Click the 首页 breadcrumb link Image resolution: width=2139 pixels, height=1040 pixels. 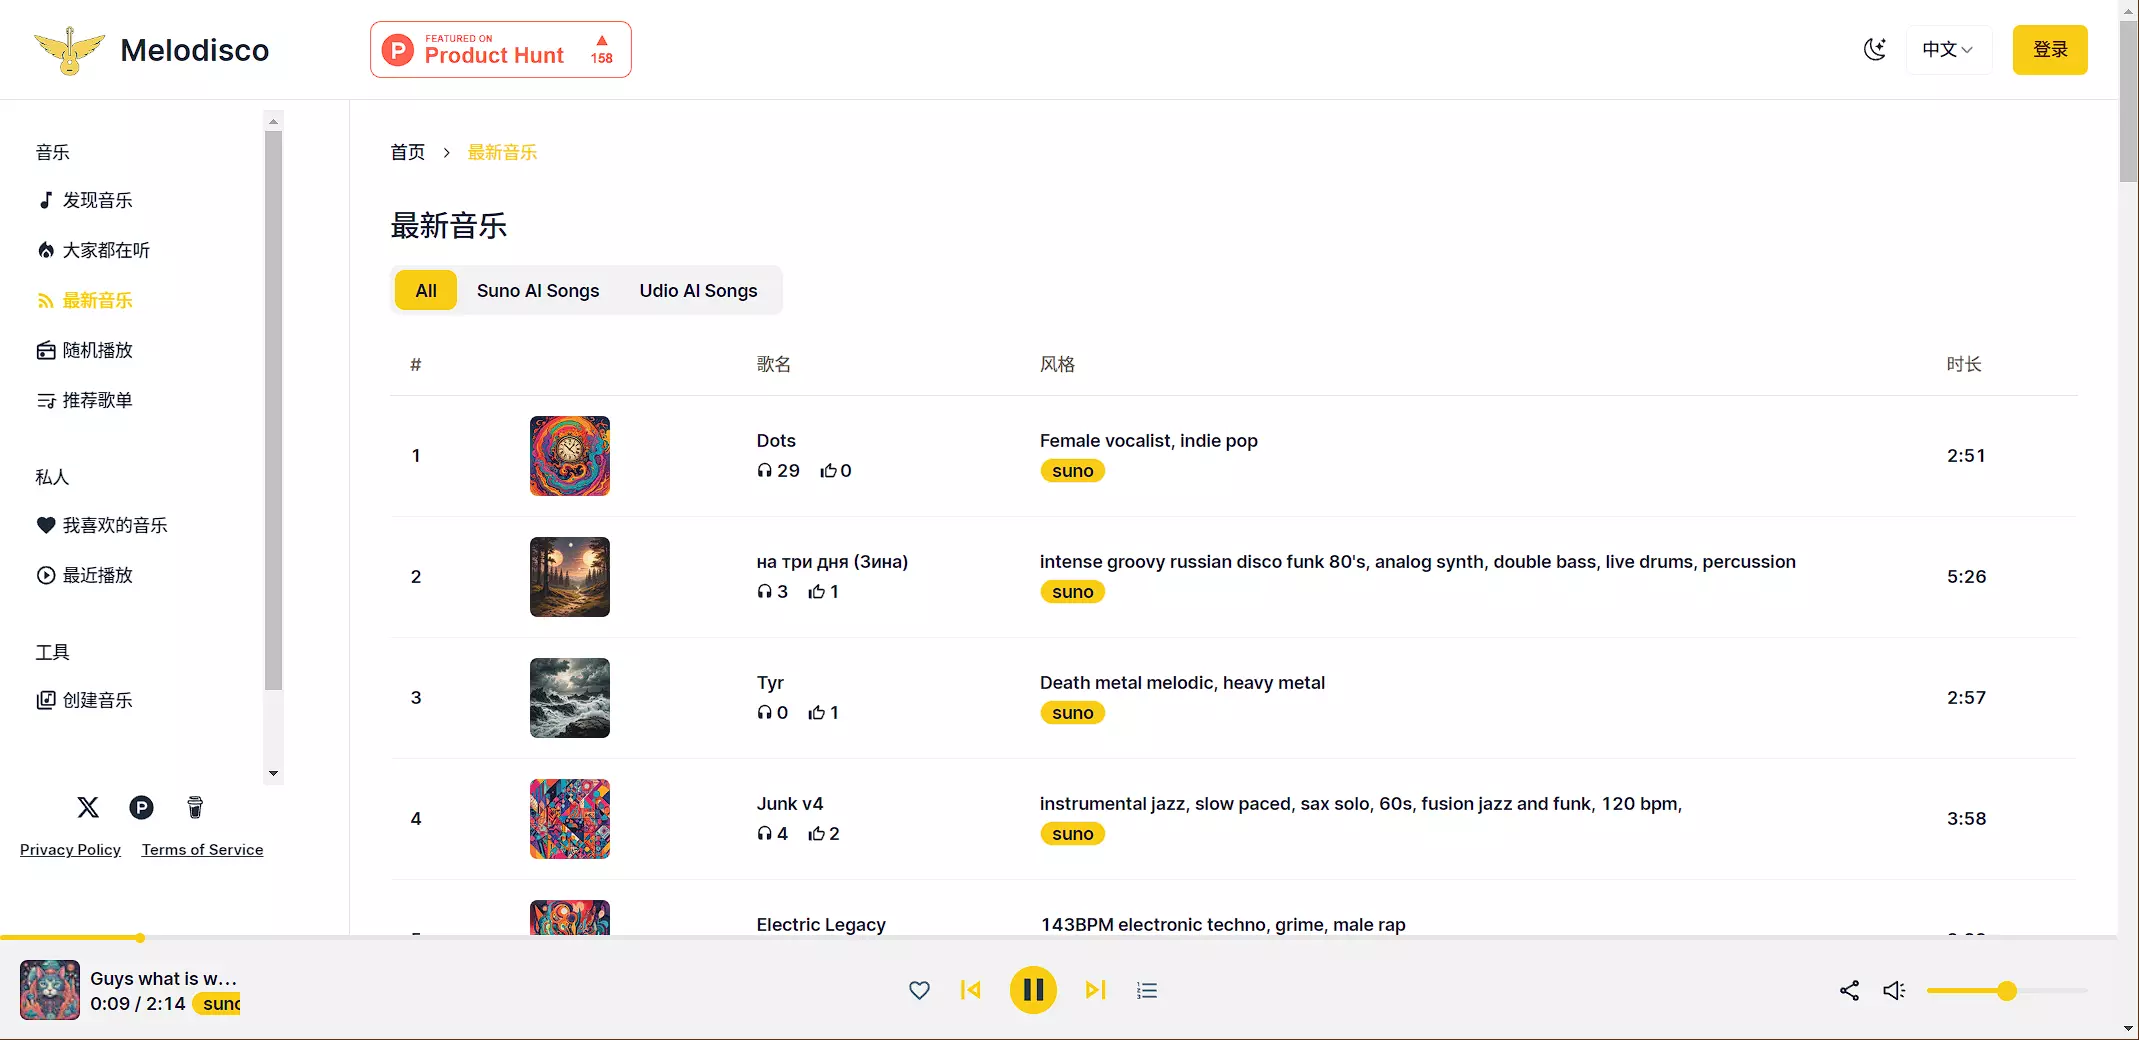[407, 152]
